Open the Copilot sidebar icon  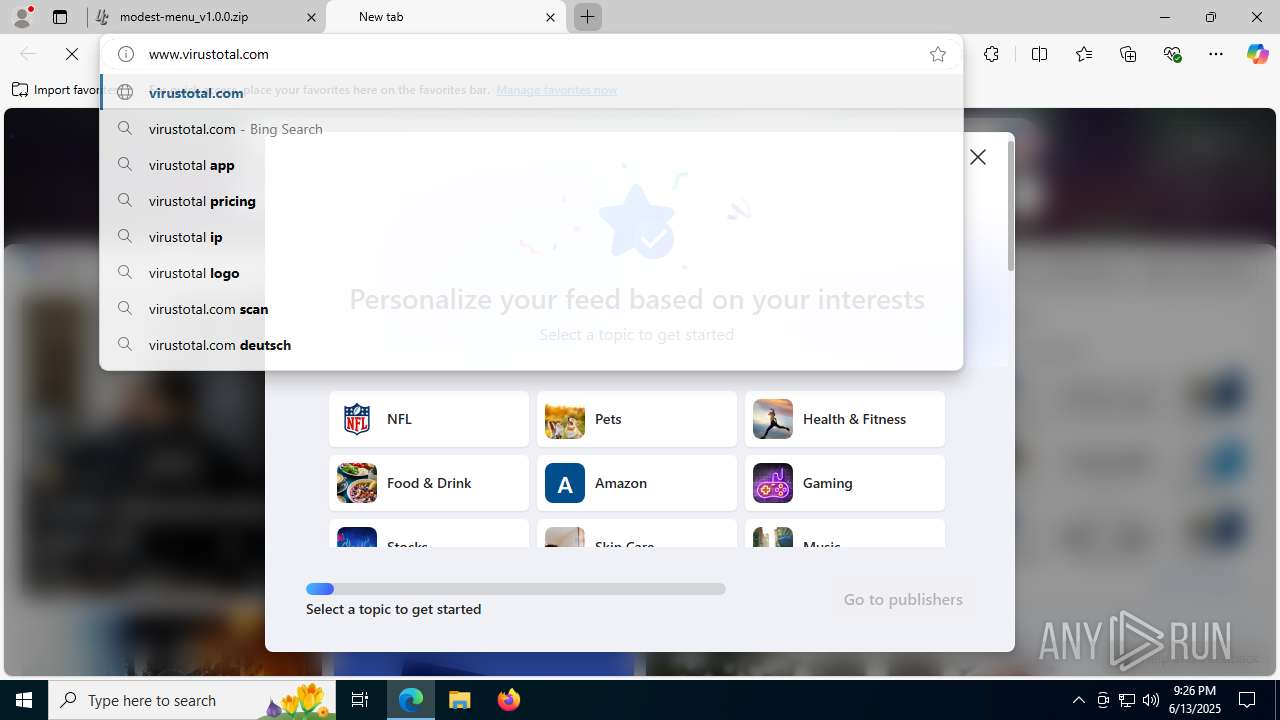click(x=1257, y=54)
